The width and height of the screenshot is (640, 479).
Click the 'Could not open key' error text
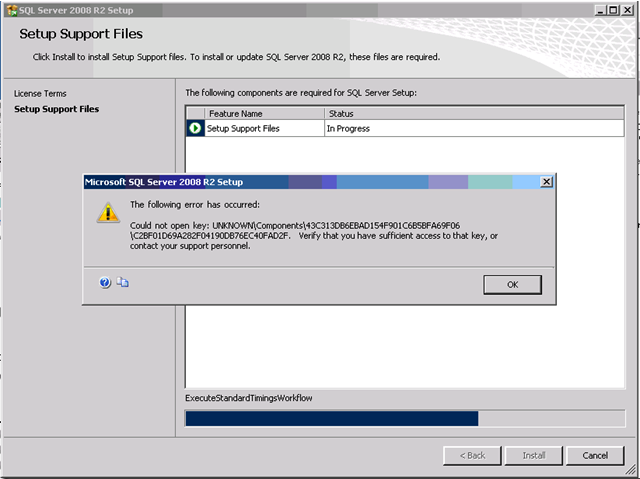[x=313, y=235]
